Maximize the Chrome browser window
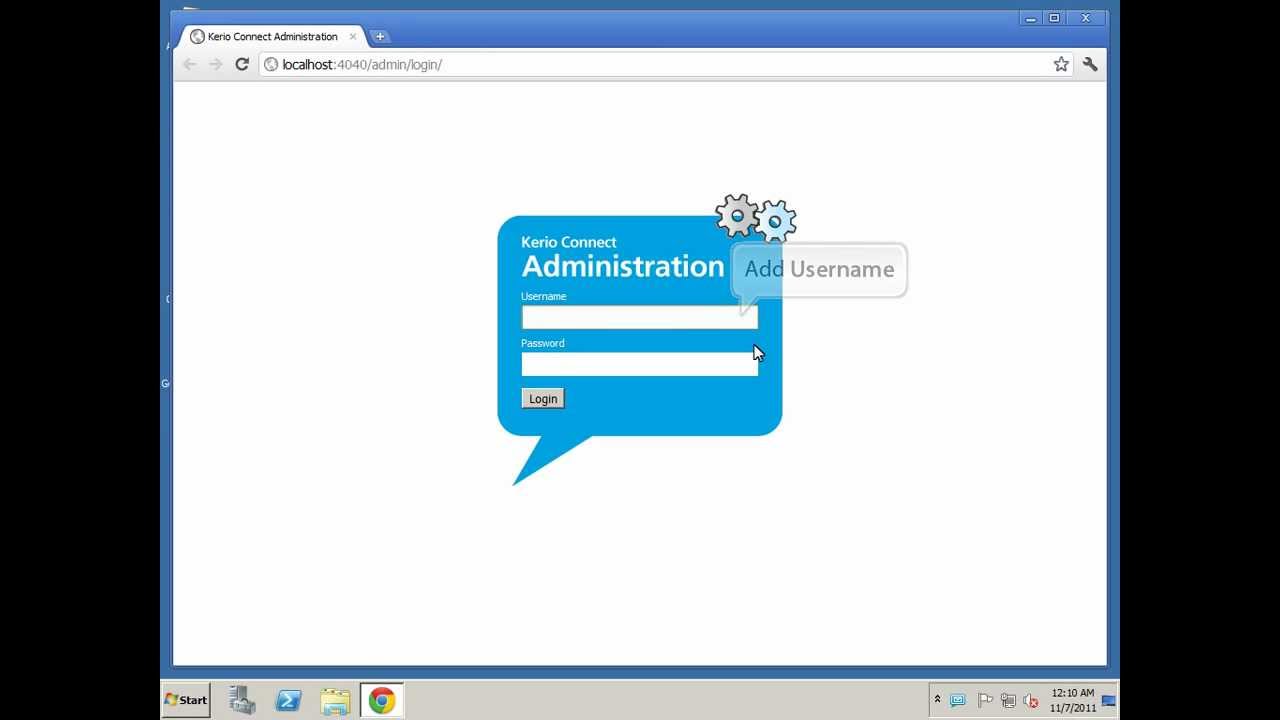 [1054, 18]
